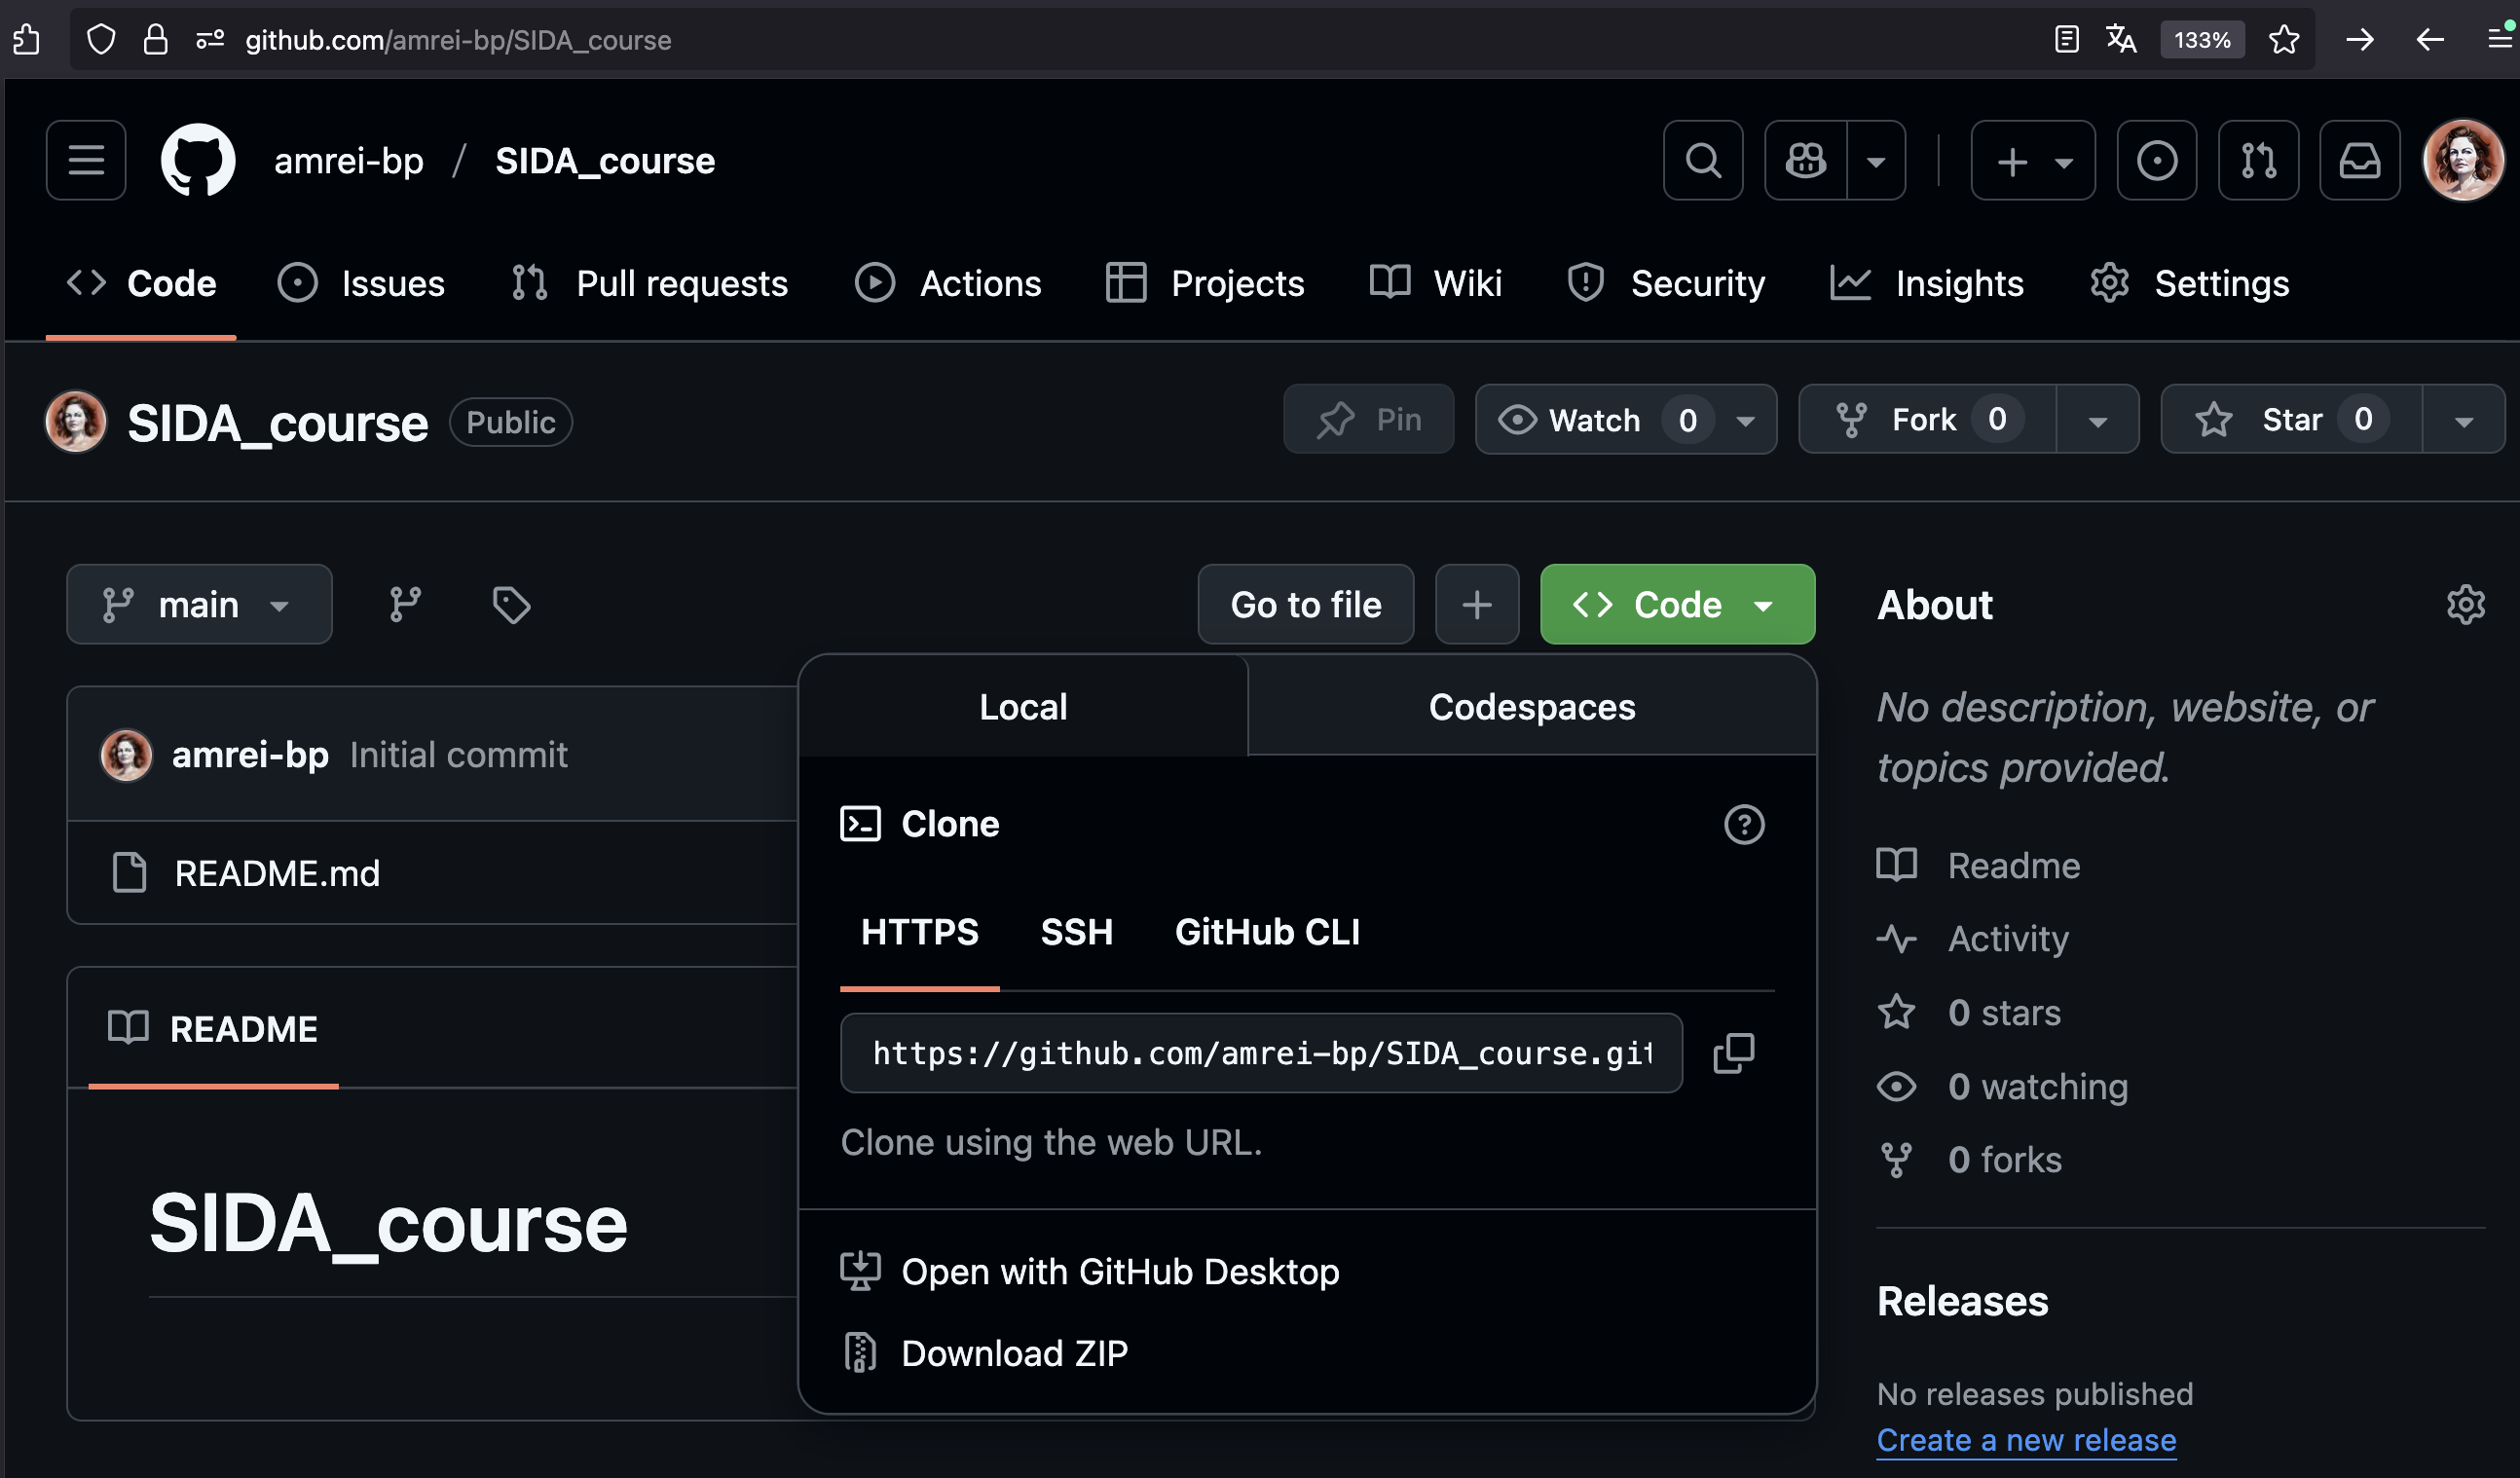Select the HTTPS clone option
Viewport: 2520px width, 1478px height.
920,932
